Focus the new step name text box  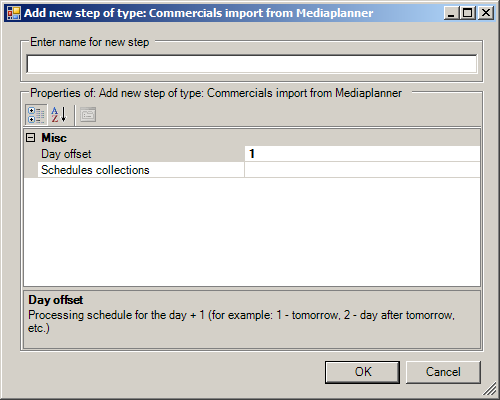[252, 64]
